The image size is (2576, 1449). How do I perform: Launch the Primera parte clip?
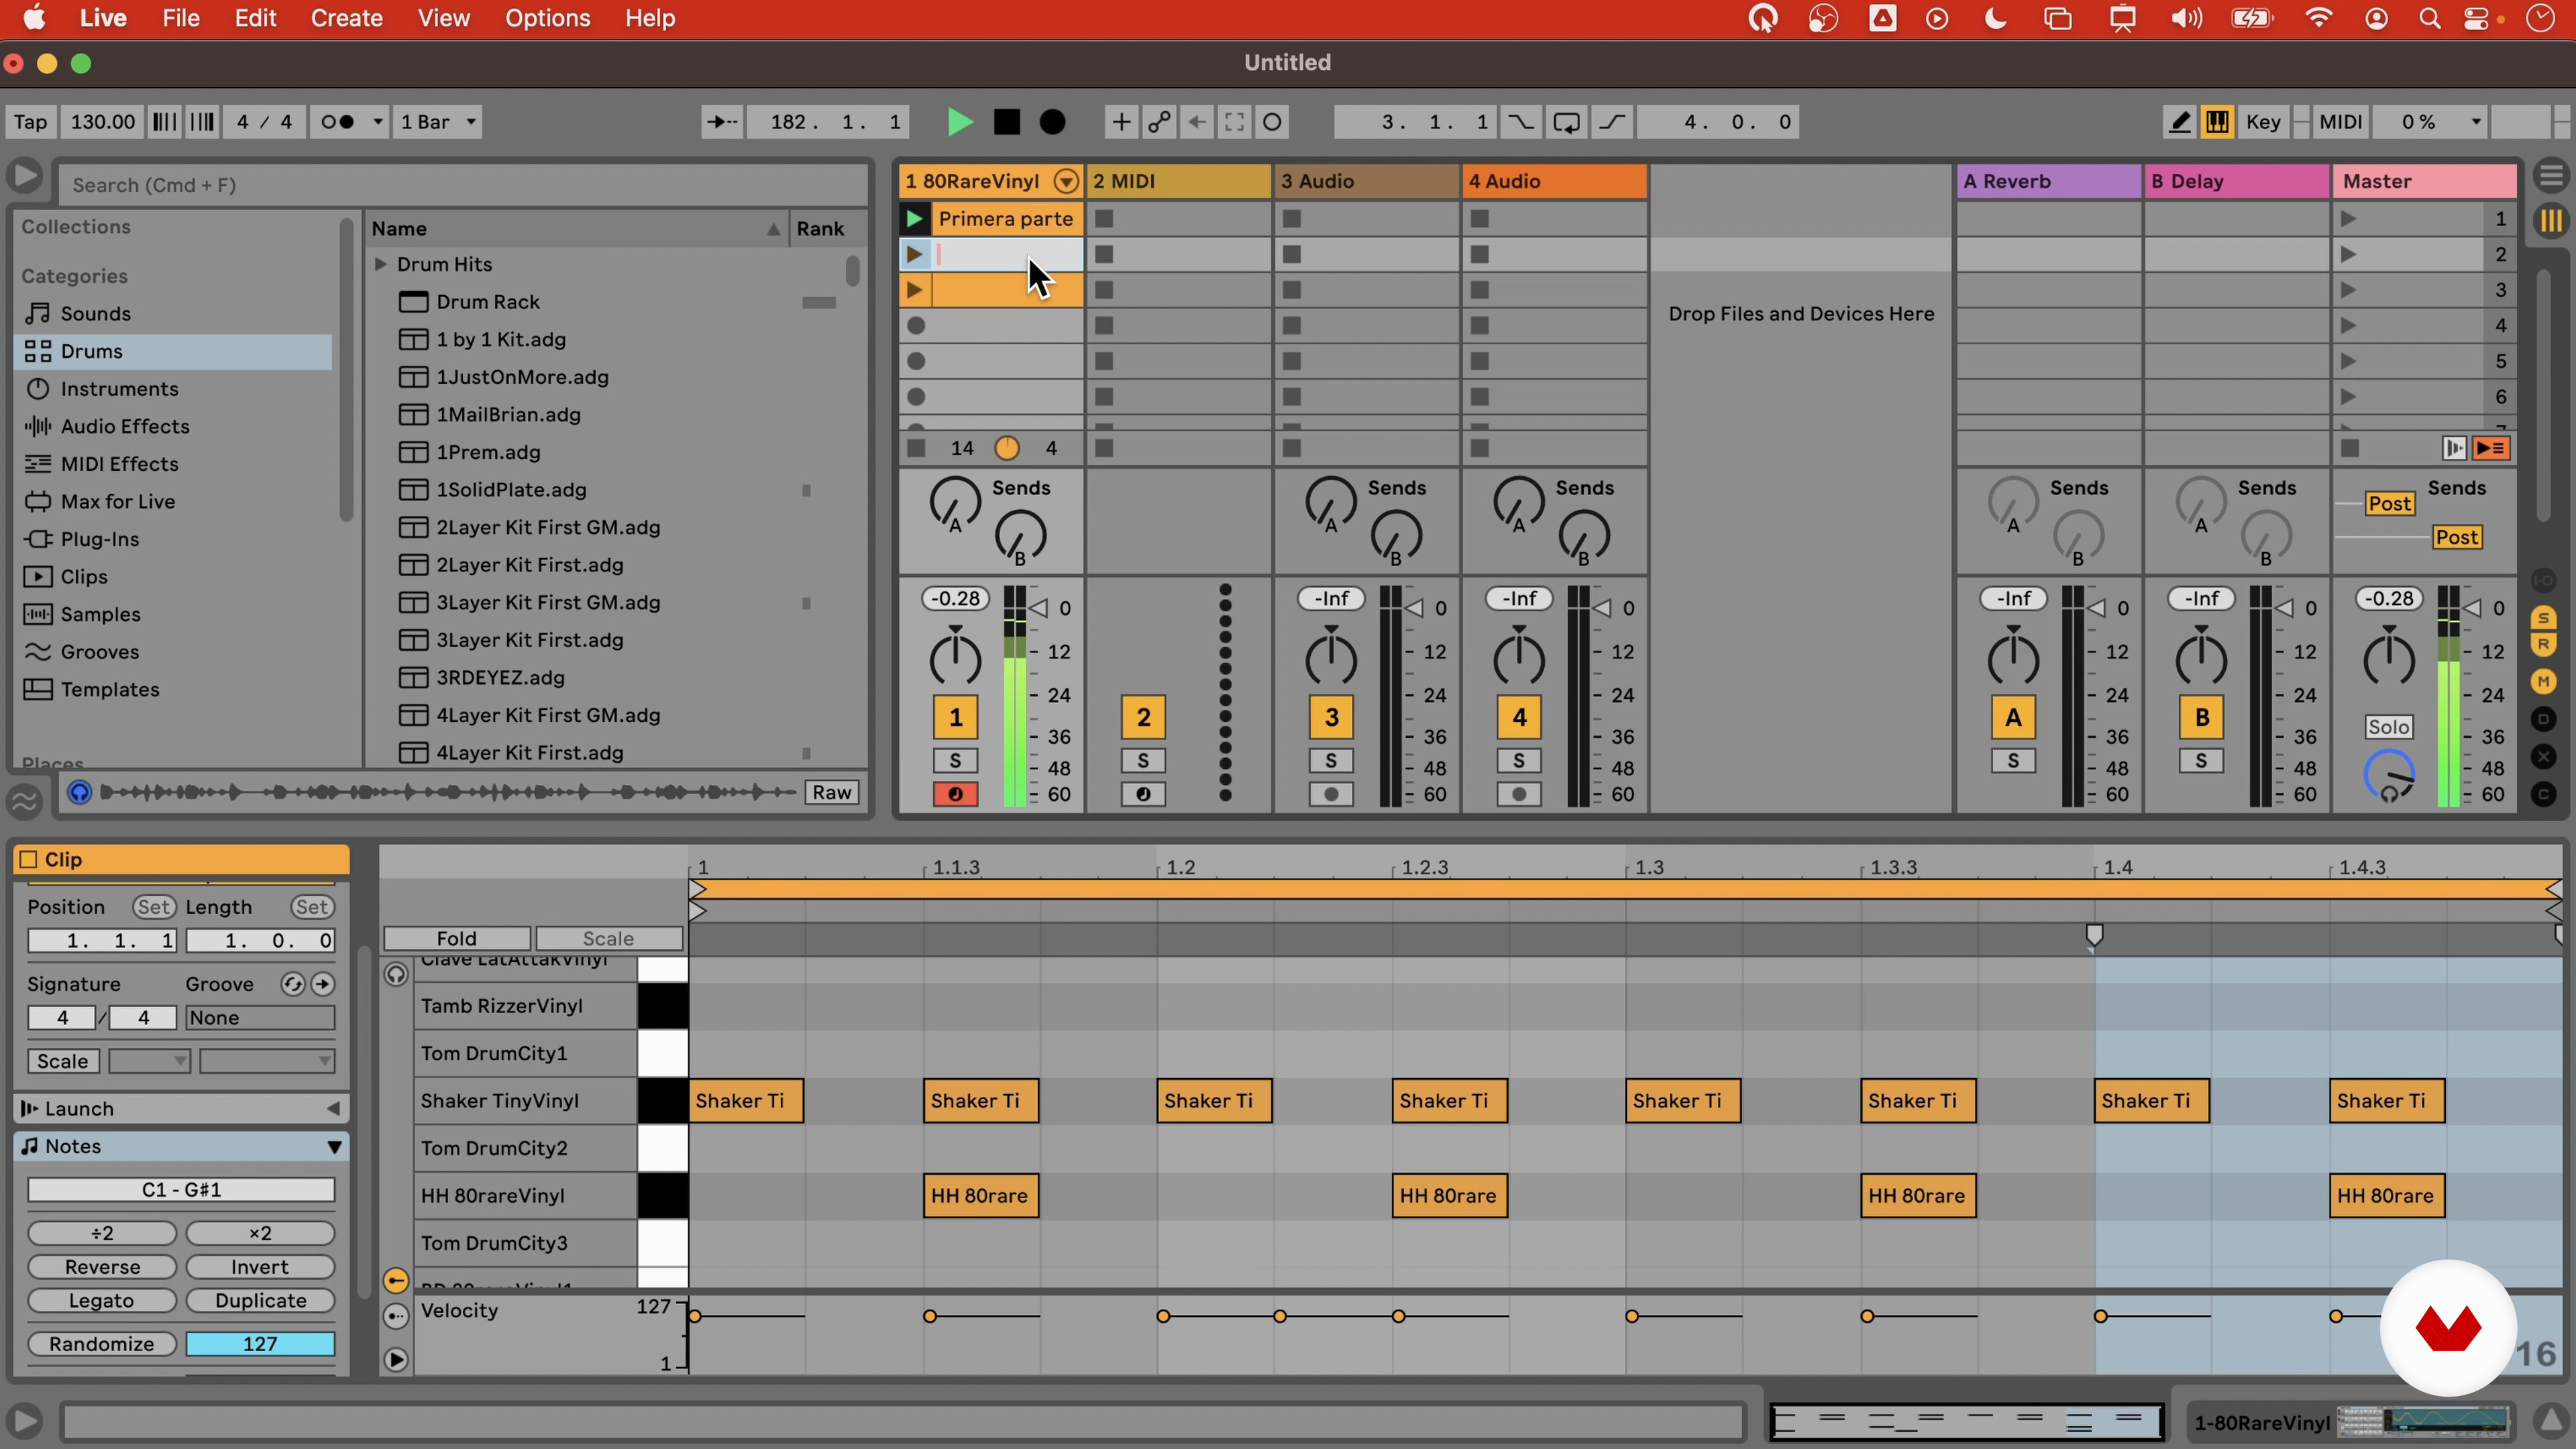tap(914, 219)
